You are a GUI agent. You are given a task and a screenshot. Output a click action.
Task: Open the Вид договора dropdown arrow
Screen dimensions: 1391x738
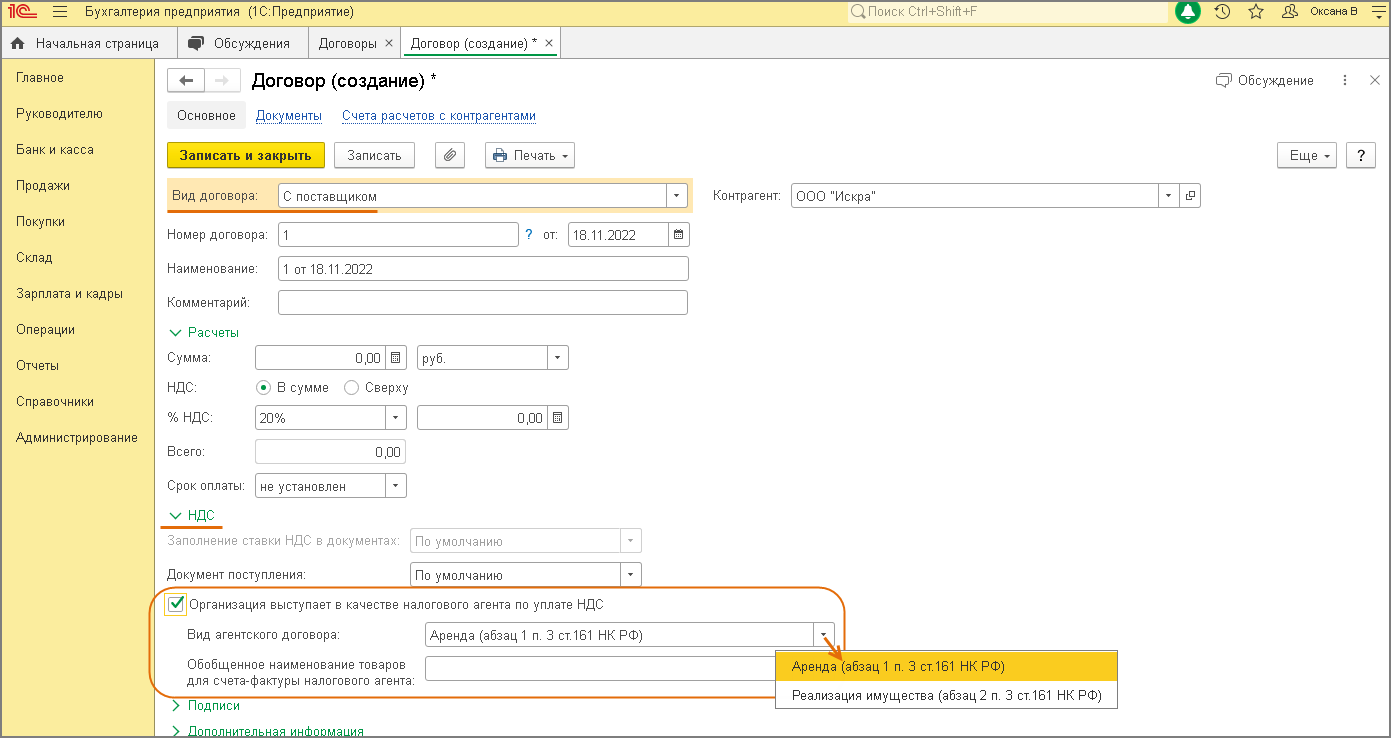click(x=678, y=196)
